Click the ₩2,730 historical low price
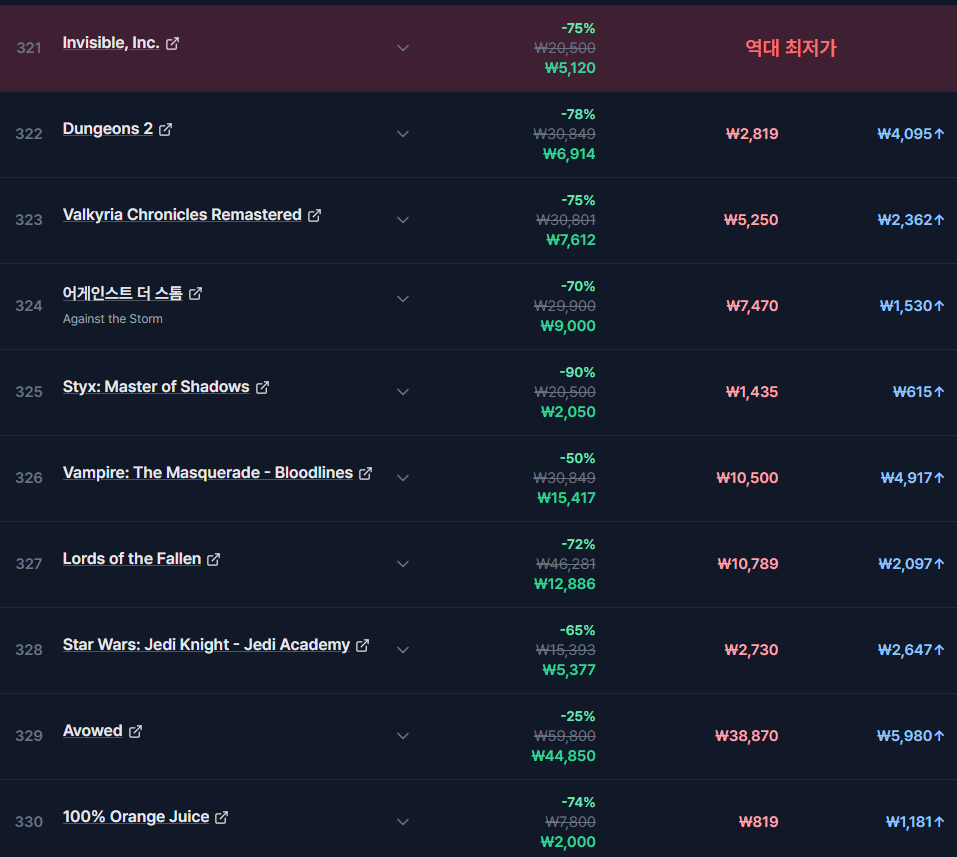The height and width of the screenshot is (857, 957). [751, 650]
